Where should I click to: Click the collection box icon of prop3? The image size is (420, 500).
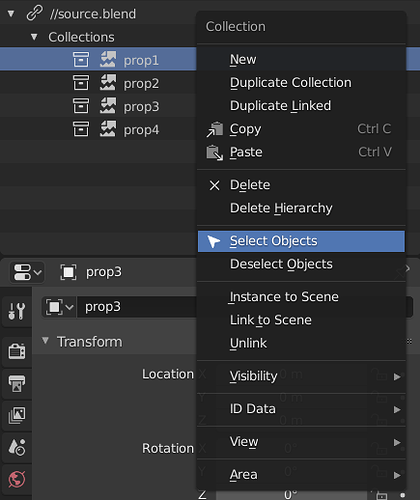tap(81, 106)
